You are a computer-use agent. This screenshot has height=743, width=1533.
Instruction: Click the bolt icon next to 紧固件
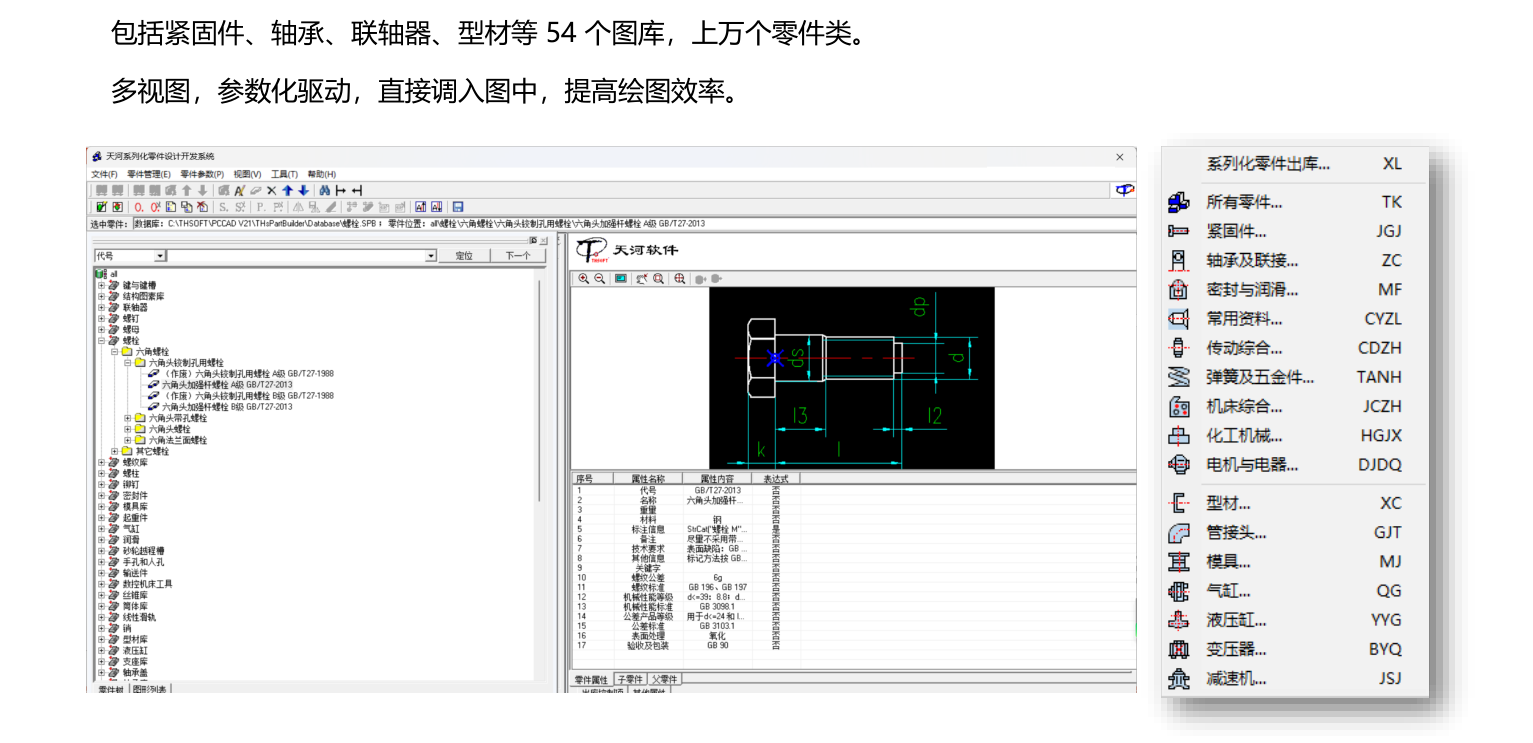pos(1179,231)
